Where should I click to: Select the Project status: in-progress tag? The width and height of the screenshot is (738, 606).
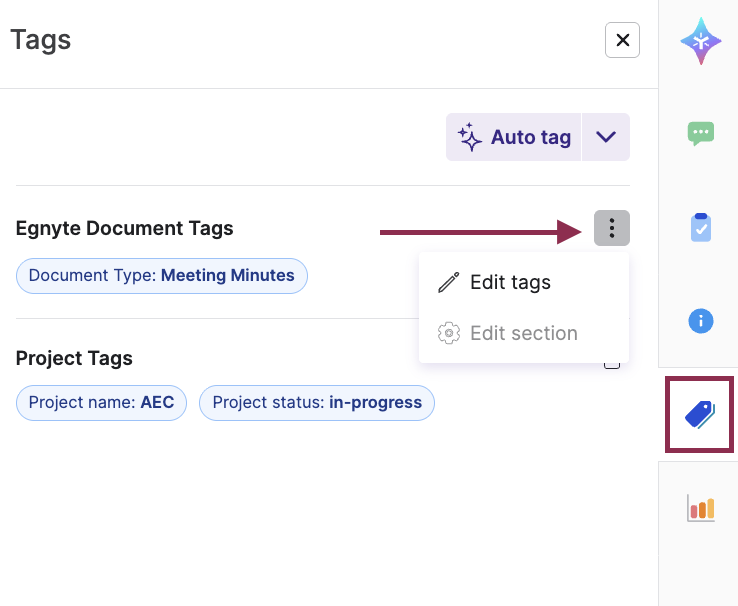(317, 403)
